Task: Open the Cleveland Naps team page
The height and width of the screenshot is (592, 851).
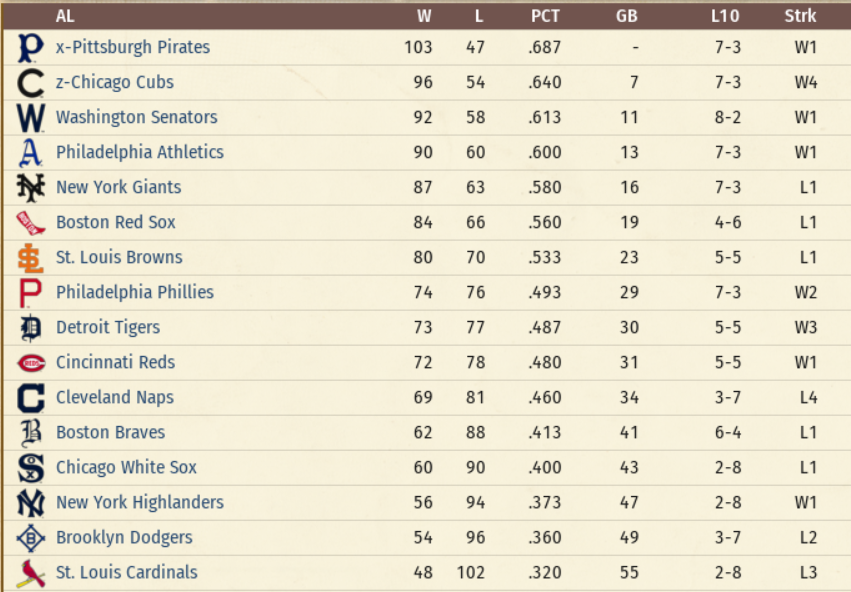Action: pos(114,397)
